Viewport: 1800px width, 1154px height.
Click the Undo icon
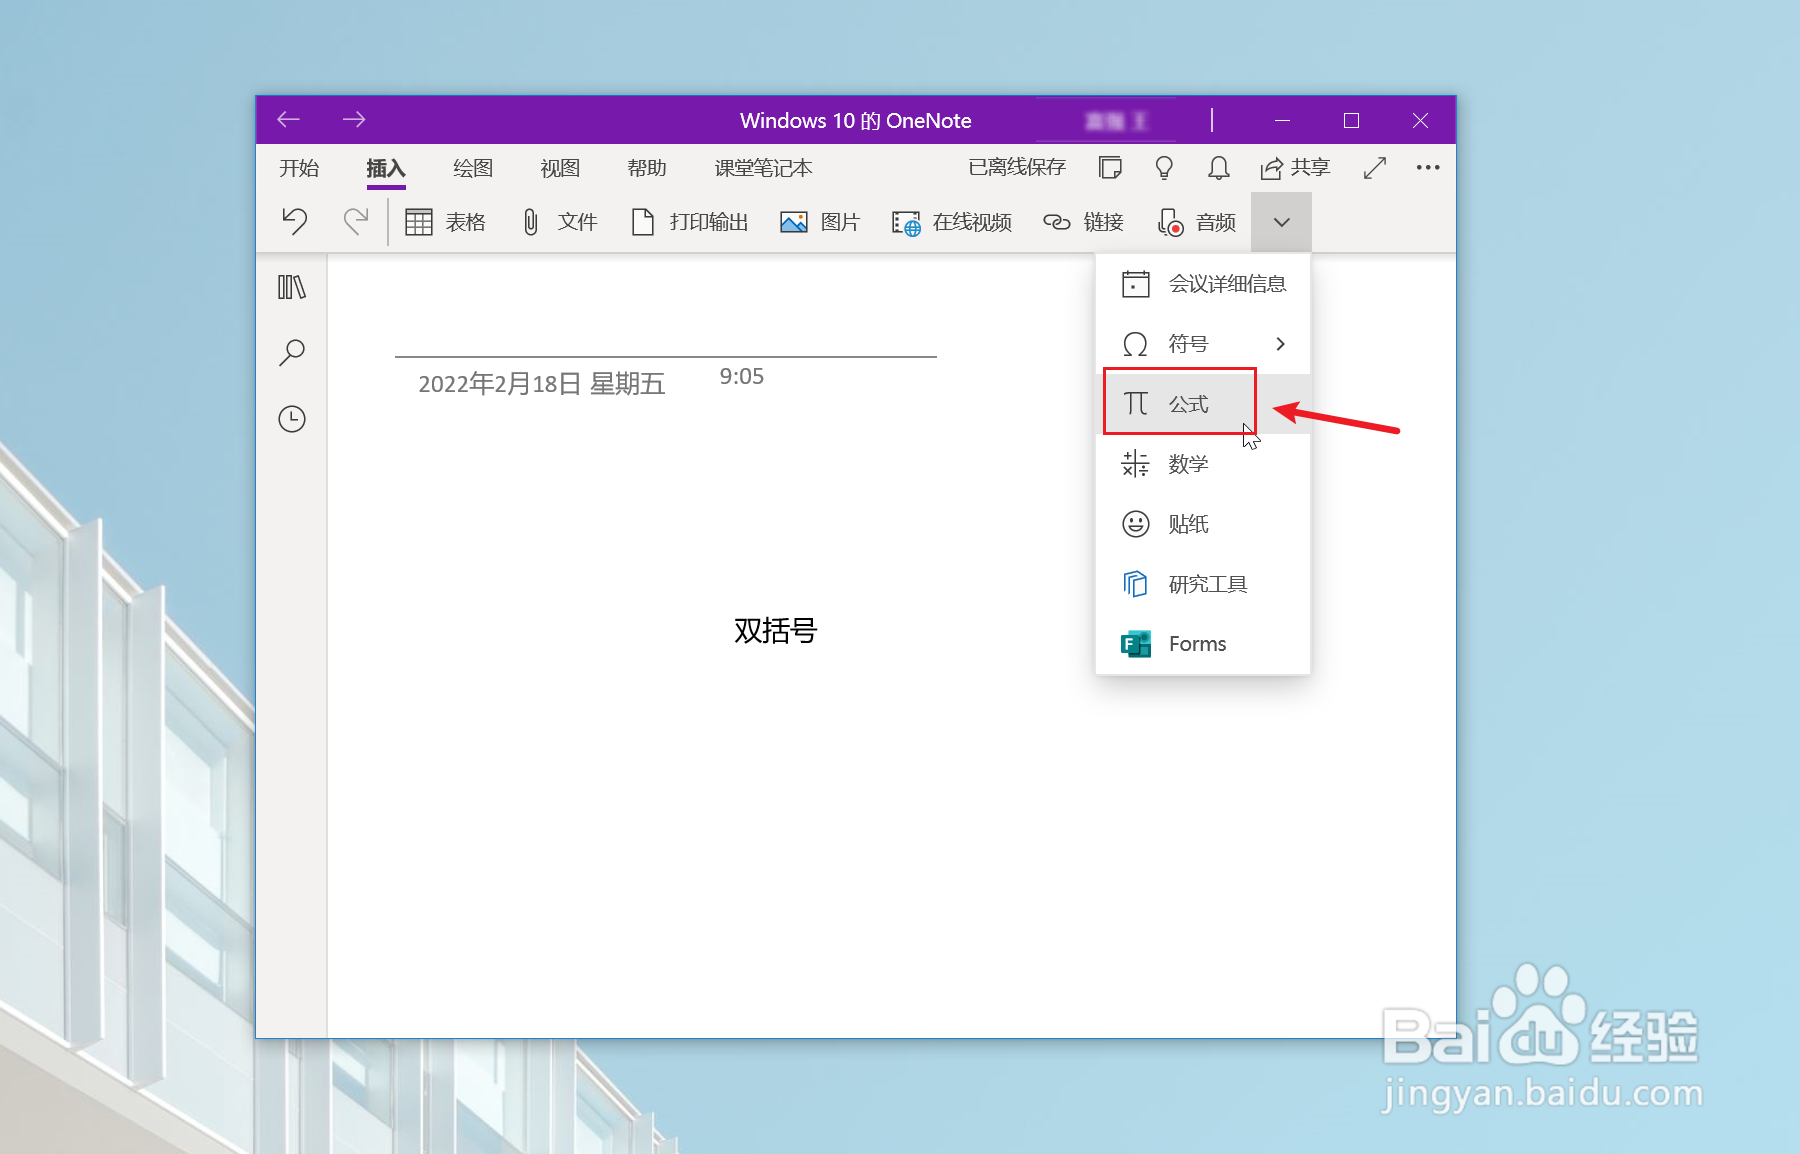[294, 221]
